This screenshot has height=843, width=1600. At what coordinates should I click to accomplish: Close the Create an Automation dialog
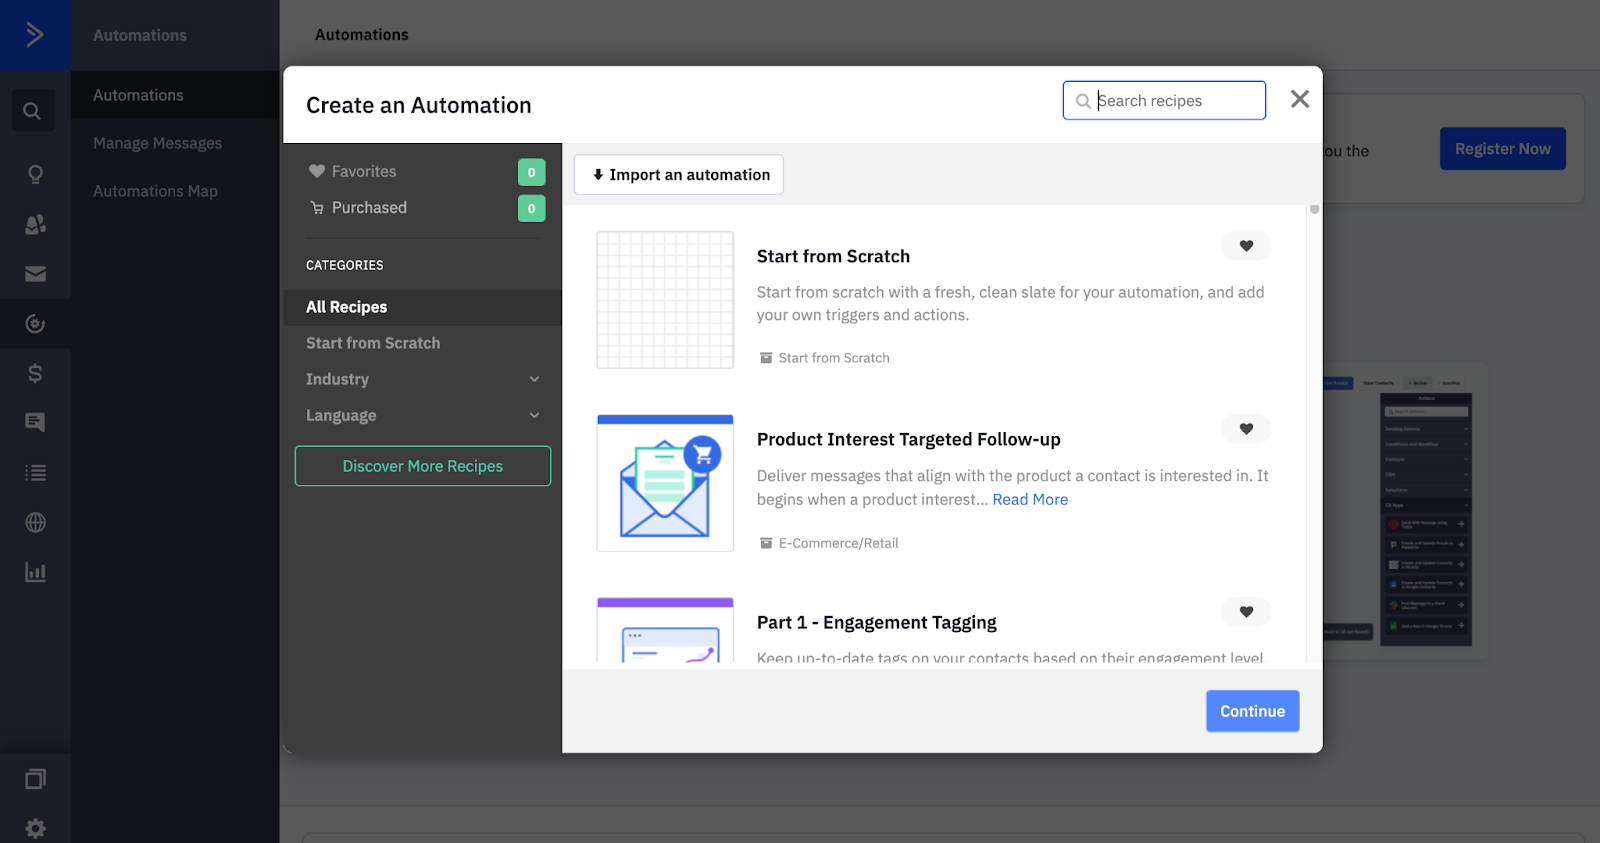(1300, 99)
